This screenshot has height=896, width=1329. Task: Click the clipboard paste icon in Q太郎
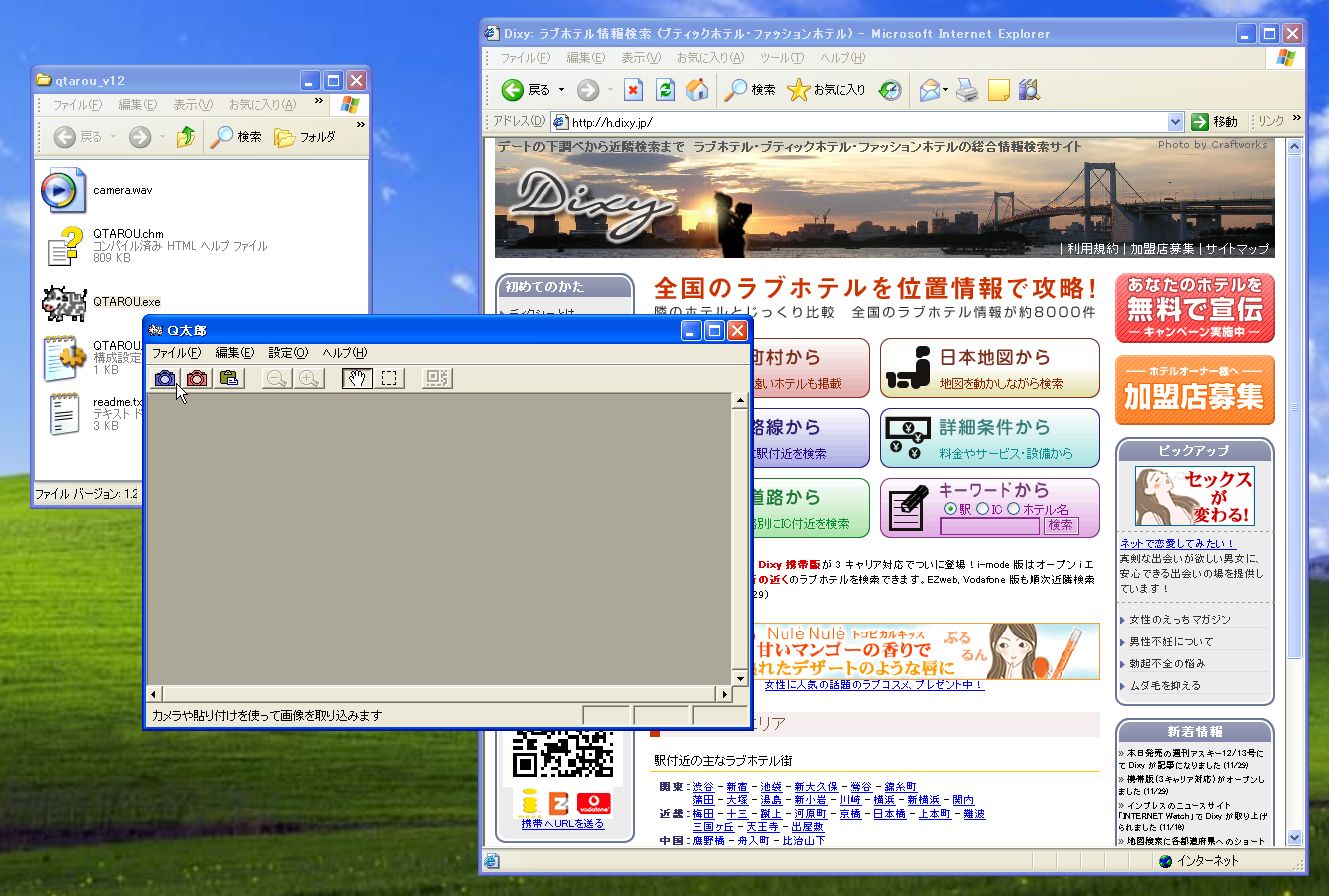pos(230,378)
